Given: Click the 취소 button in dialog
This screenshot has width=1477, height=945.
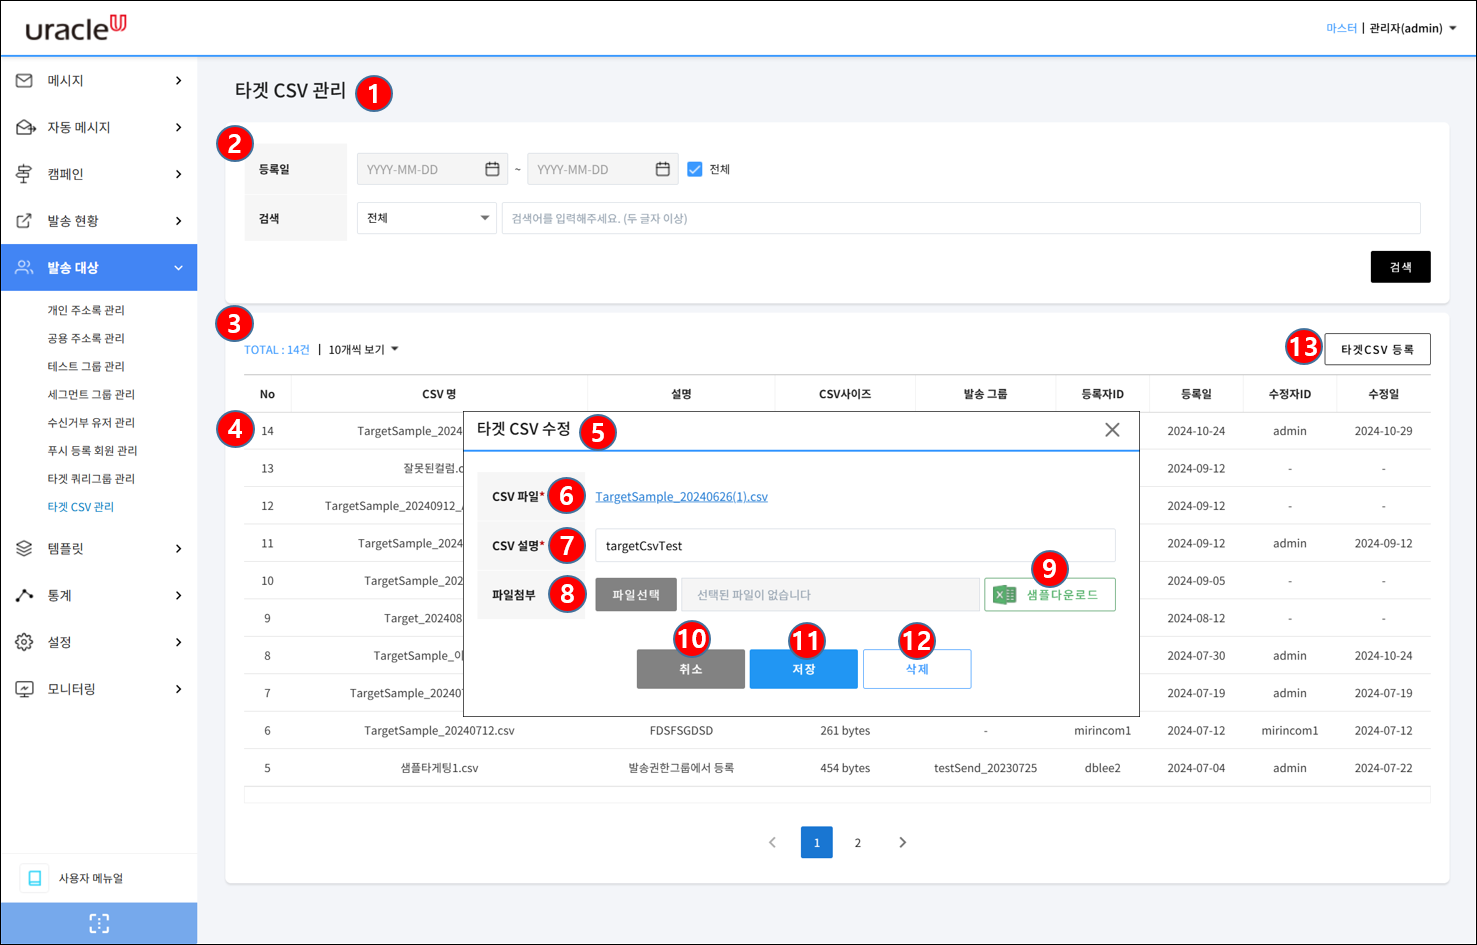Looking at the screenshot, I should (691, 669).
